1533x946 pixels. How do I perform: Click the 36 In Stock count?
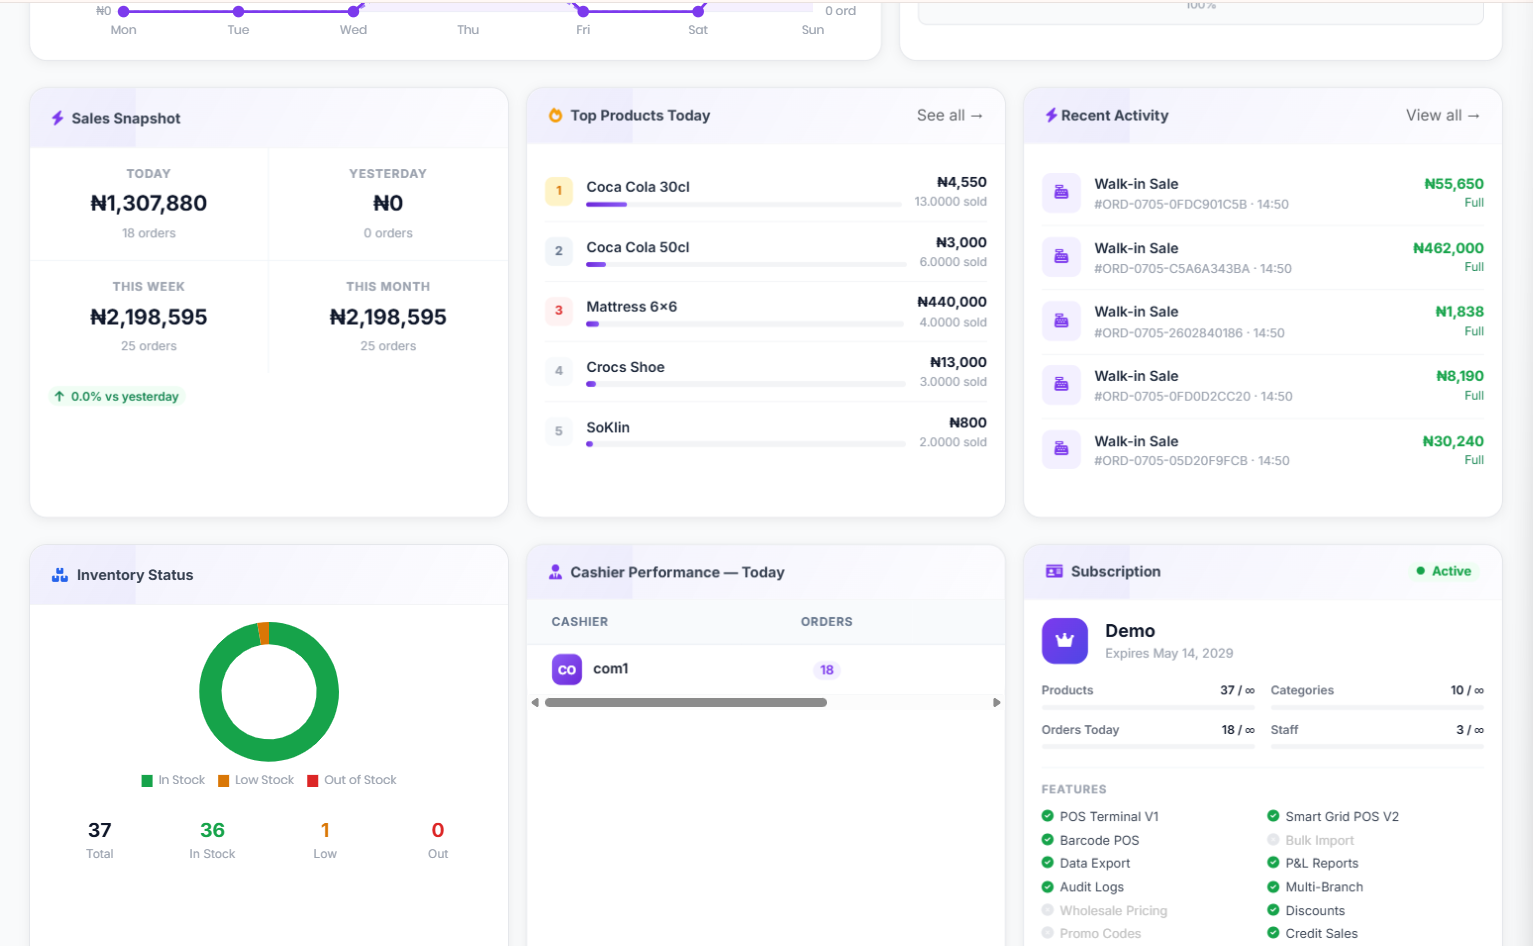pos(212,830)
